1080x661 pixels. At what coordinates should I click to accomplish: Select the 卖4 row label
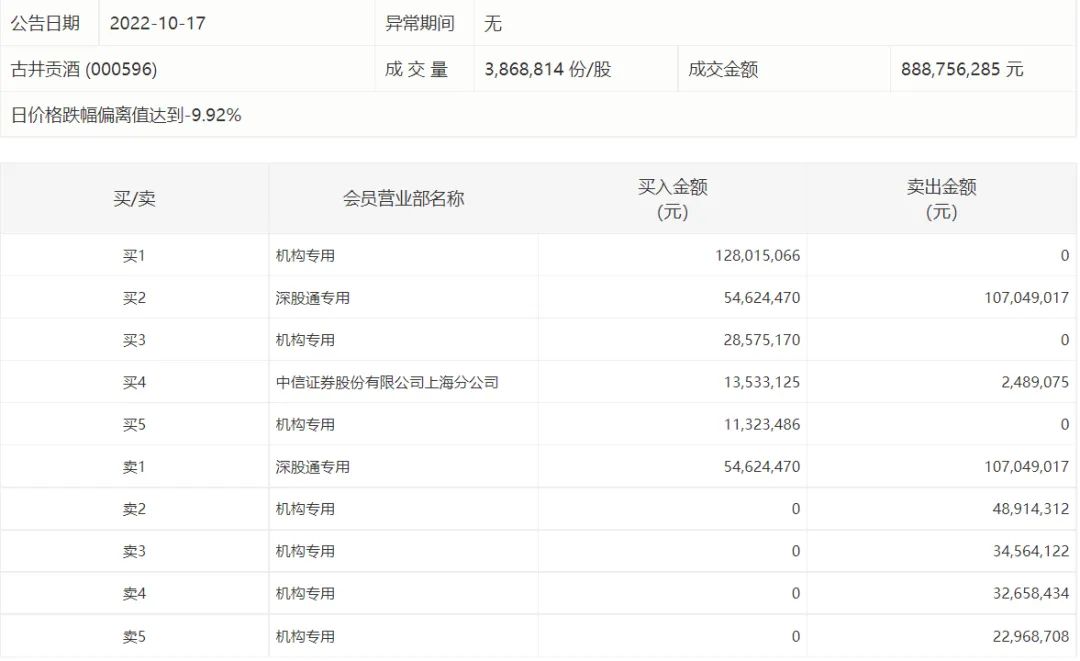pyautogui.click(x=134, y=594)
